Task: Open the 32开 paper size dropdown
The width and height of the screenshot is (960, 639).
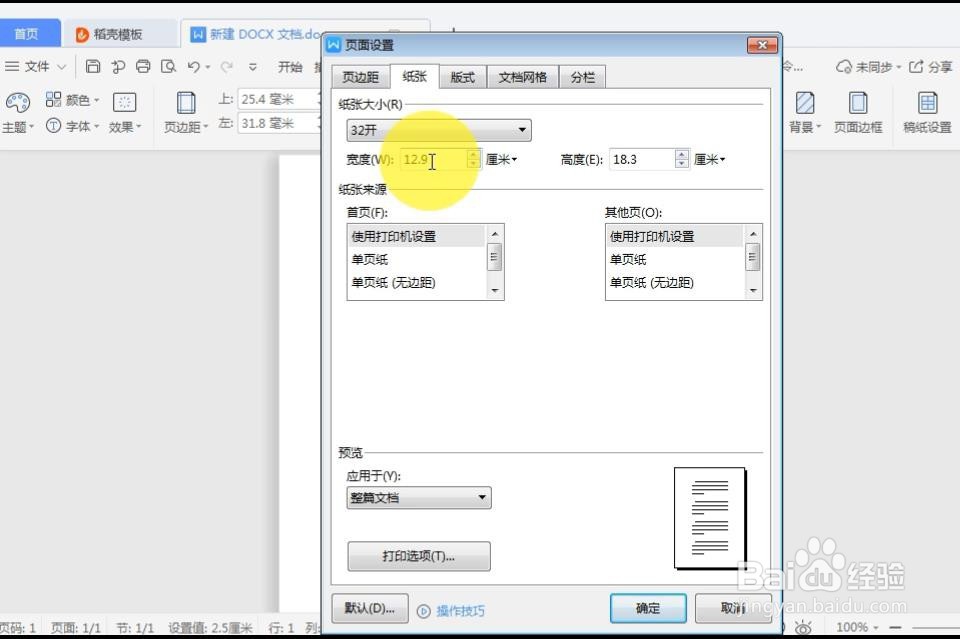Action: (x=521, y=130)
